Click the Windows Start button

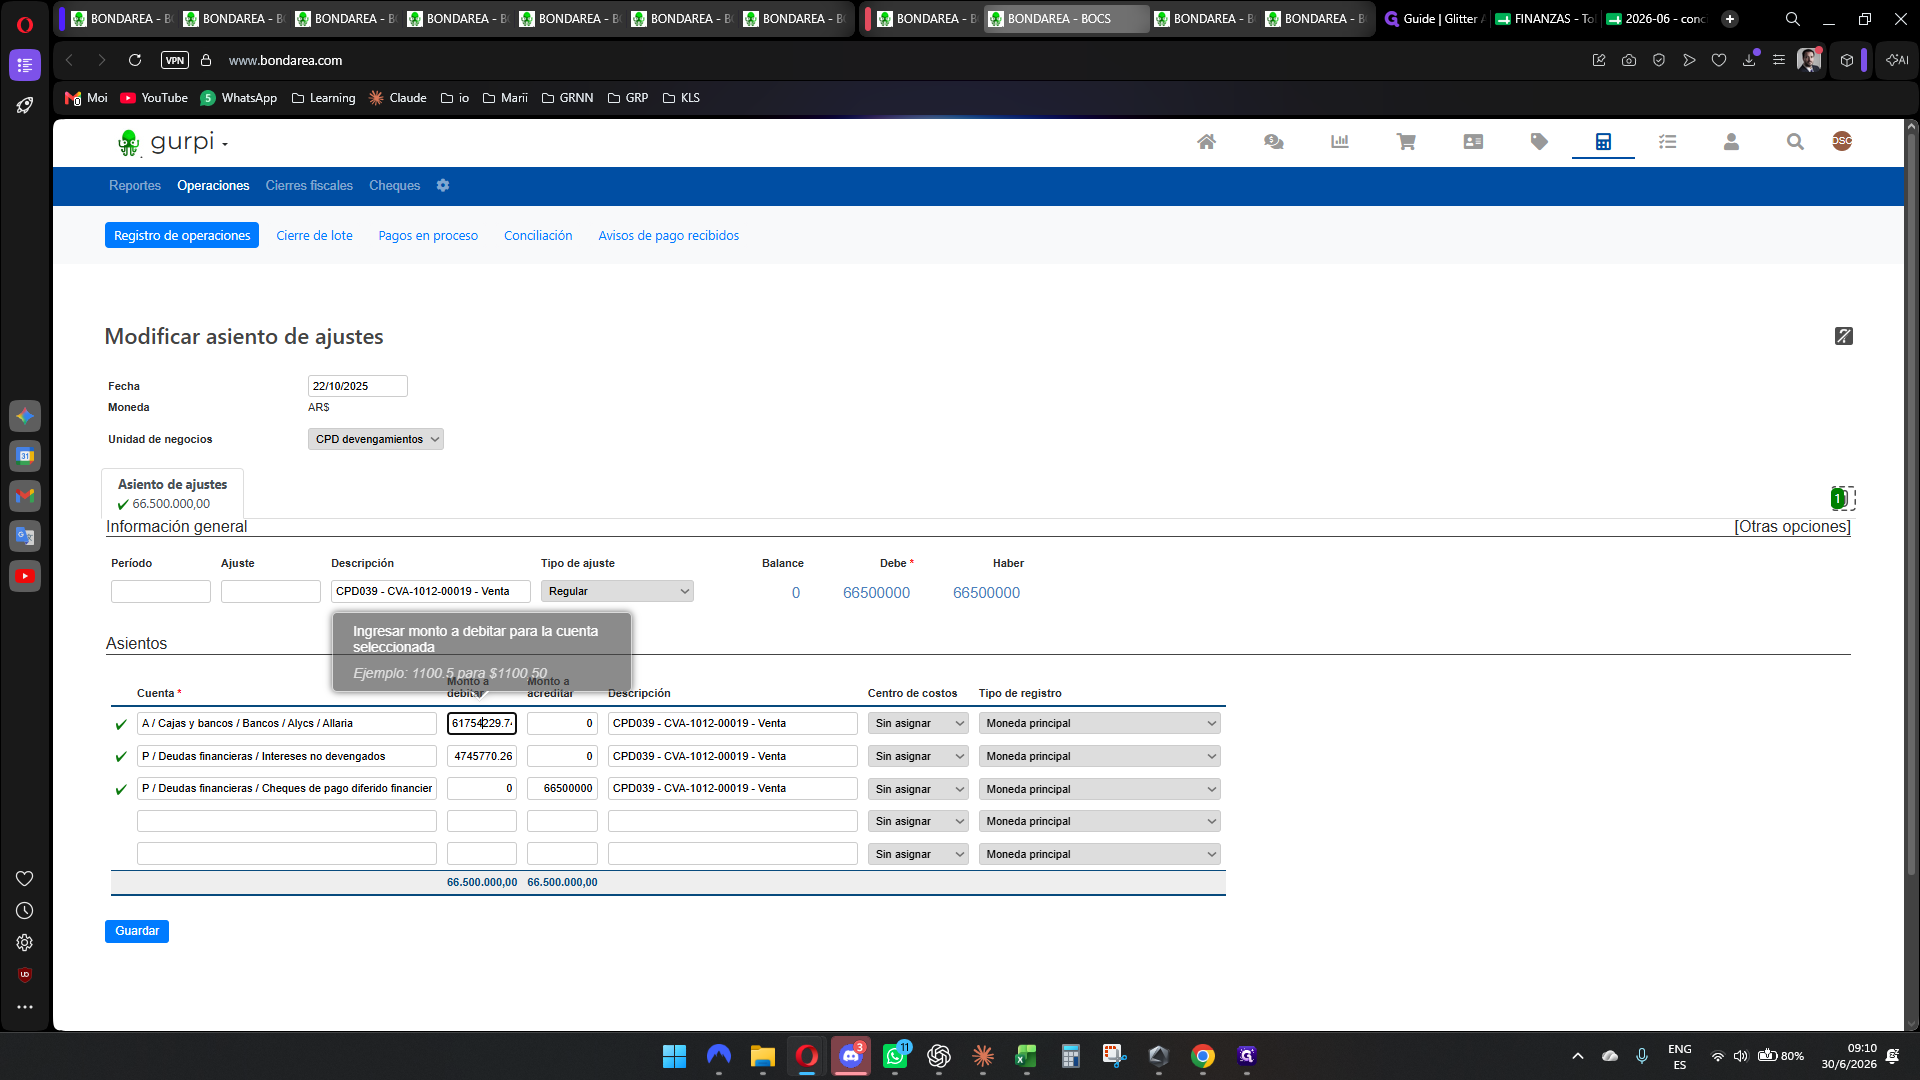pyautogui.click(x=675, y=1056)
